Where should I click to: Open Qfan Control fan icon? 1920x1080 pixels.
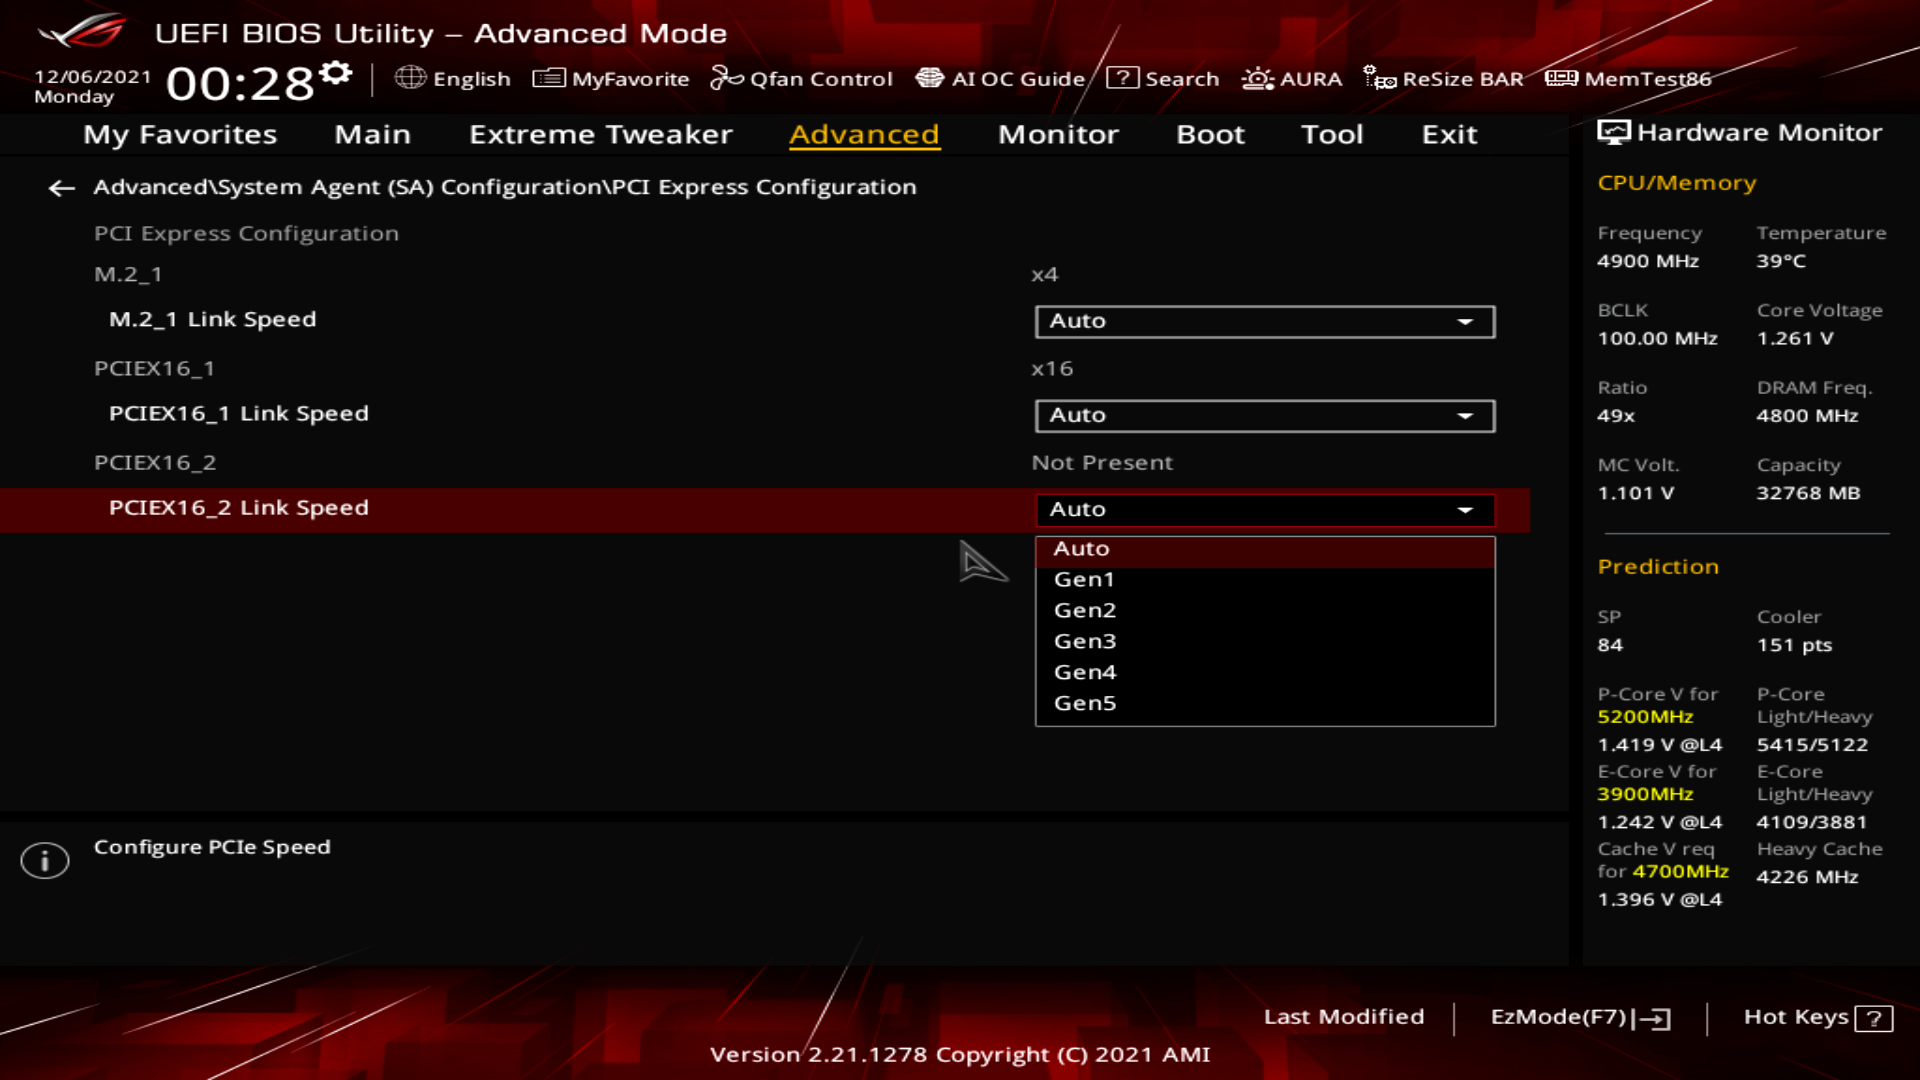(x=726, y=78)
